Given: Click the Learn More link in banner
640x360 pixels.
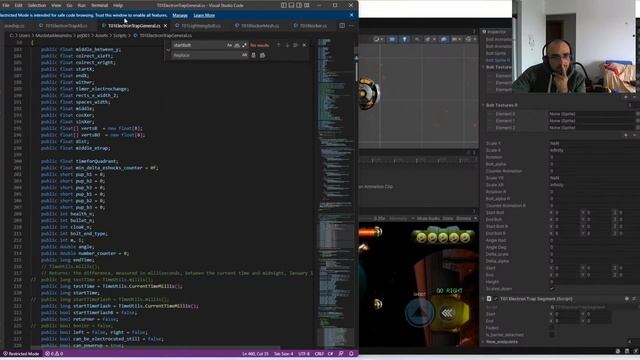Looking at the screenshot, I should [204, 16].
